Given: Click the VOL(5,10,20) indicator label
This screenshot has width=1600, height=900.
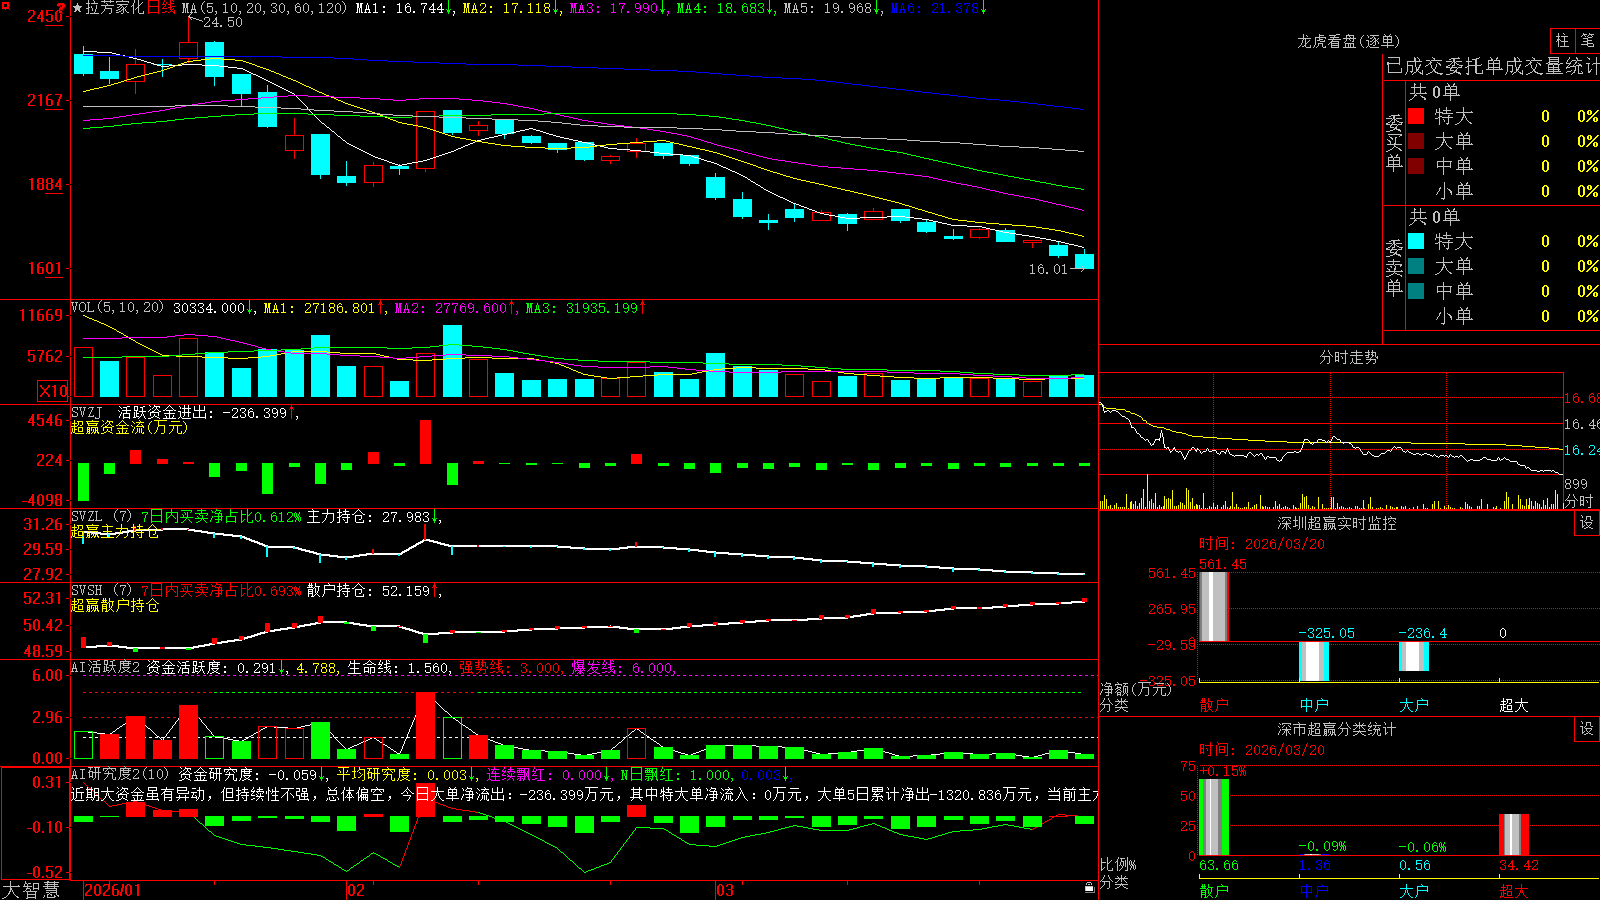Looking at the screenshot, I should click(x=117, y=308).
